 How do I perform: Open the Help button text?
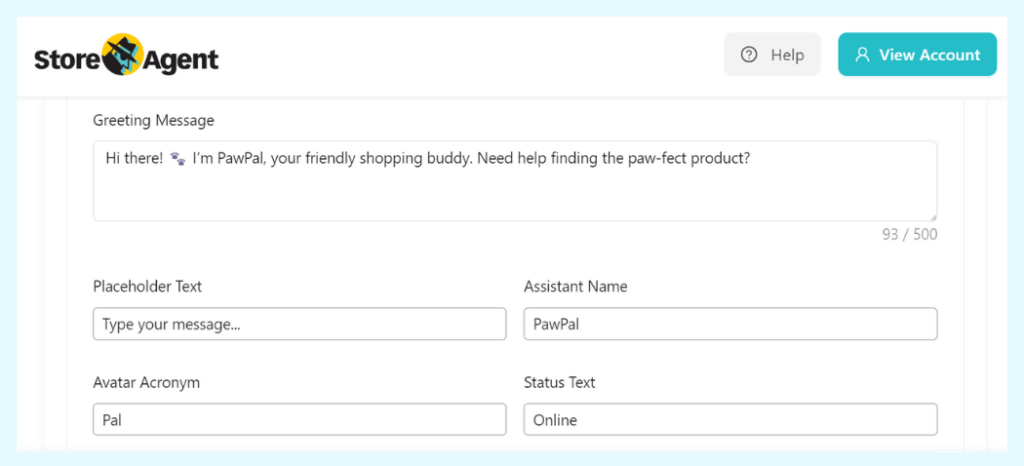pos(787,55)
